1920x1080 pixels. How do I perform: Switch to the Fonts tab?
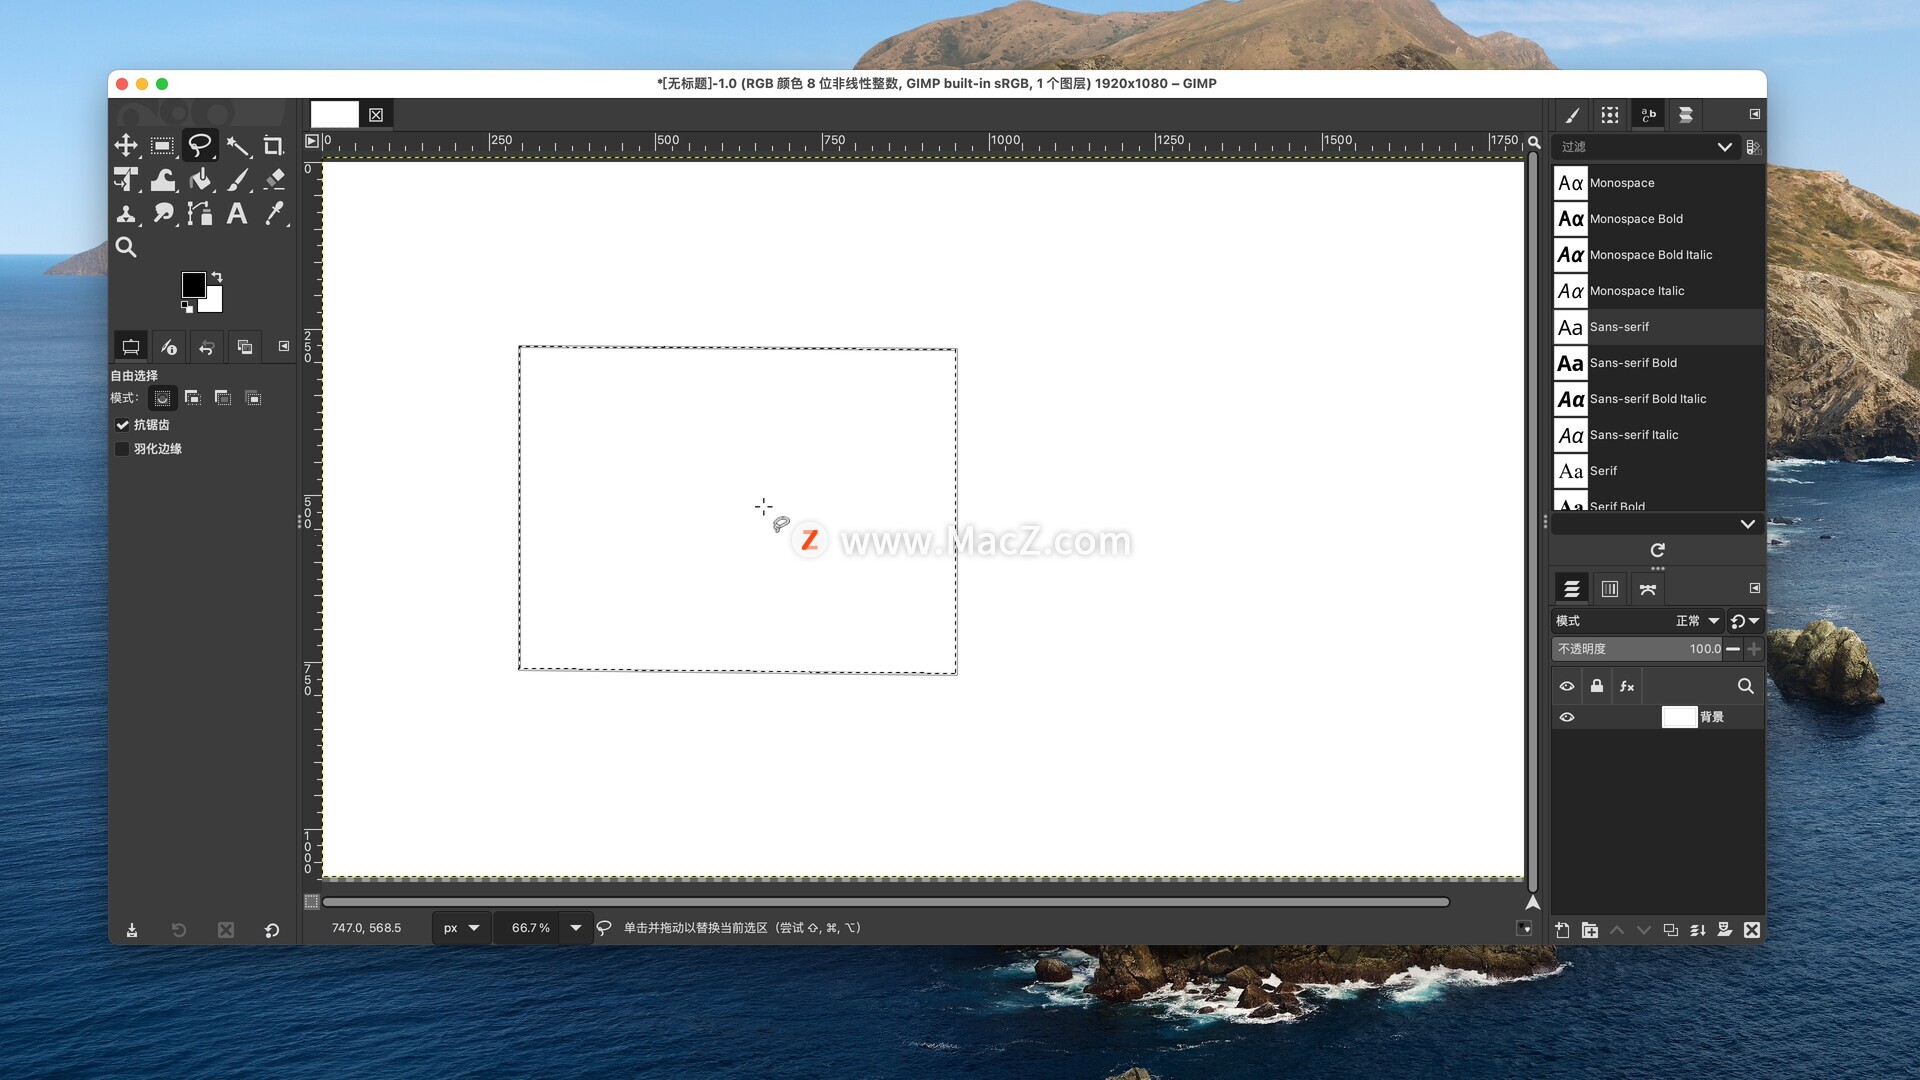click(x=1648, y=115)
